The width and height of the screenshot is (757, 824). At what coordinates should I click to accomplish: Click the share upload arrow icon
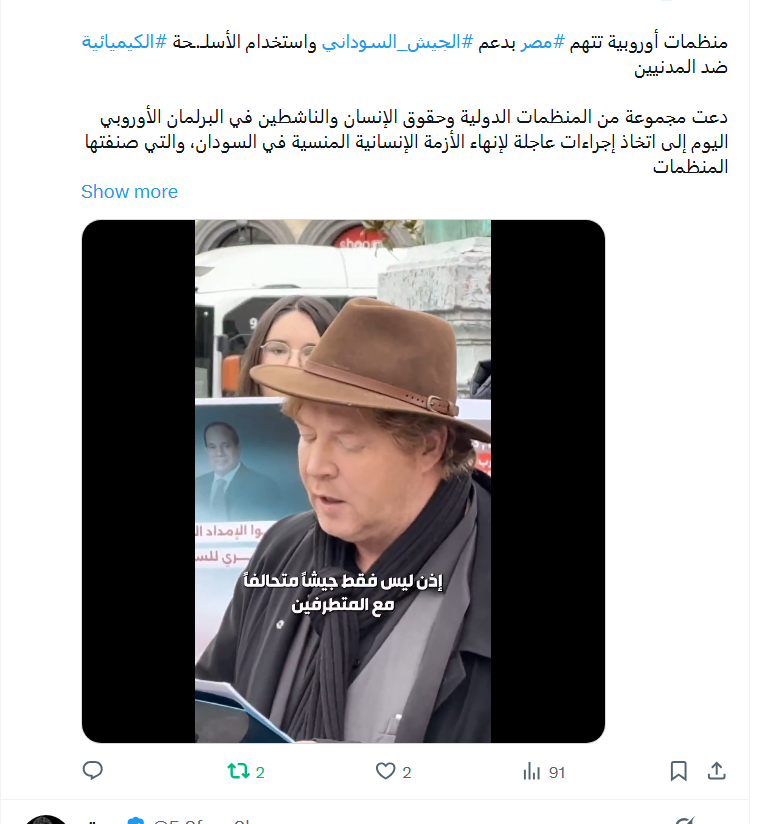[717, 771]
